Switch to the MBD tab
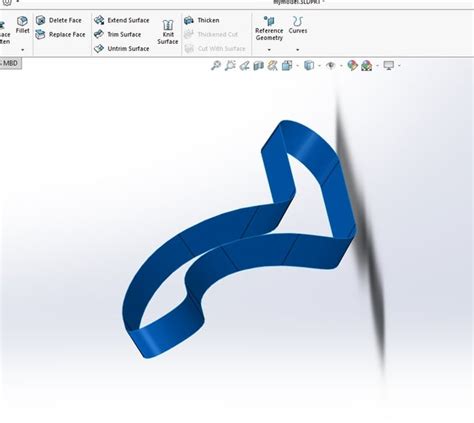474x423 pixels. (x=10, y=63)
